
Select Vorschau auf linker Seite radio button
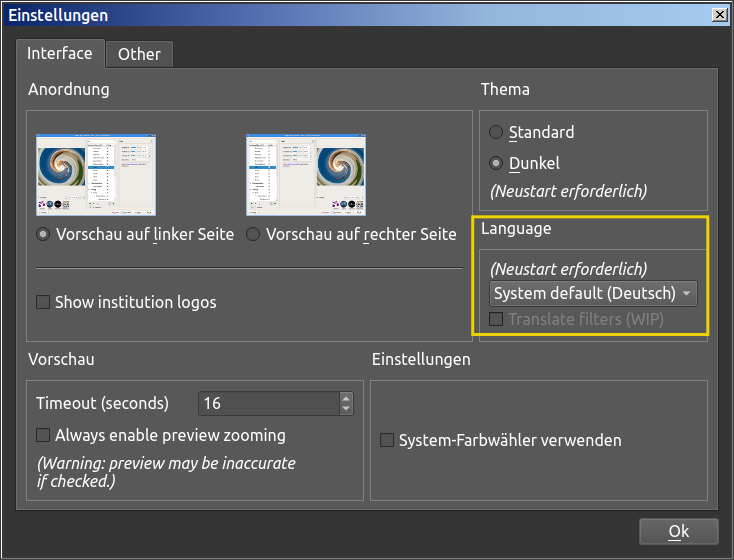click(43, 234)
